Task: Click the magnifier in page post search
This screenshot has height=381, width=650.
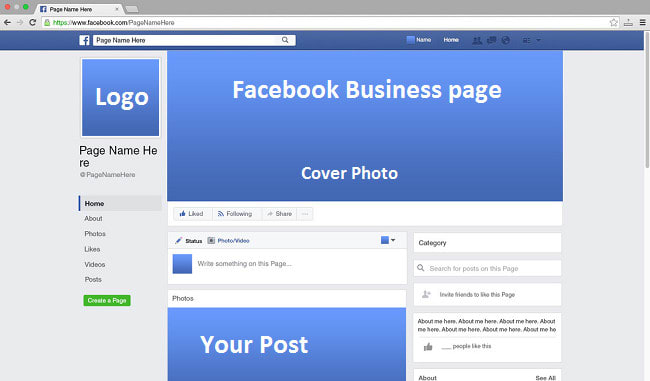Action: 420,268
